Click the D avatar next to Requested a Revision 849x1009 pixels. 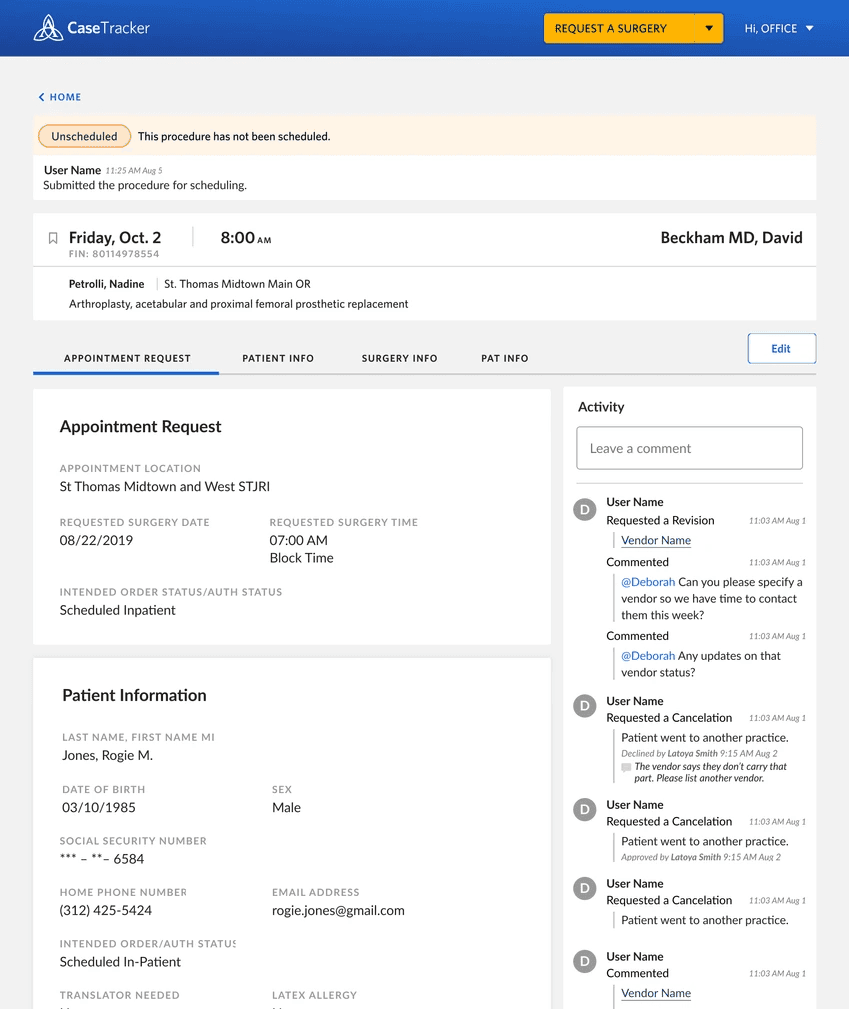pos(584,510)
